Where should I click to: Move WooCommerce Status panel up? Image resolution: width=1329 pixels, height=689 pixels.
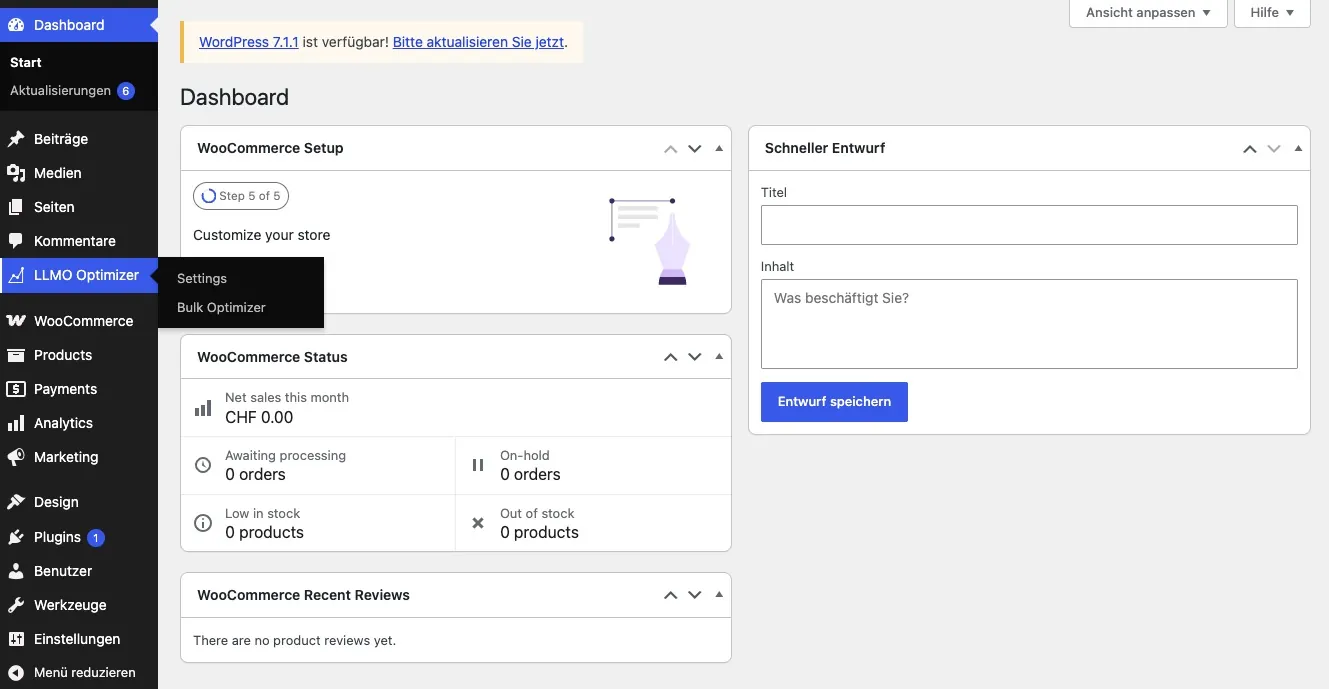[x=671, y=358]
